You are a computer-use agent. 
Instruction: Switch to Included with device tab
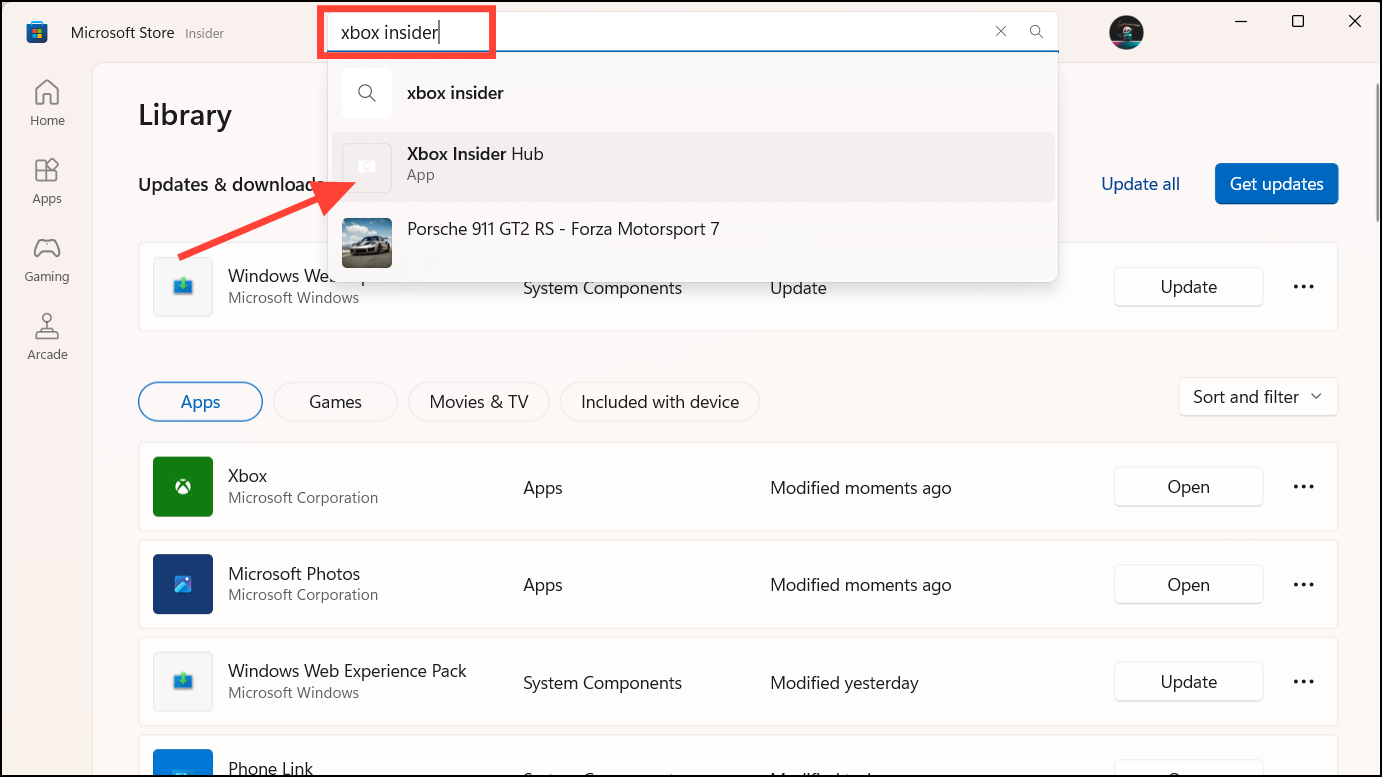[x=660, y=402]
